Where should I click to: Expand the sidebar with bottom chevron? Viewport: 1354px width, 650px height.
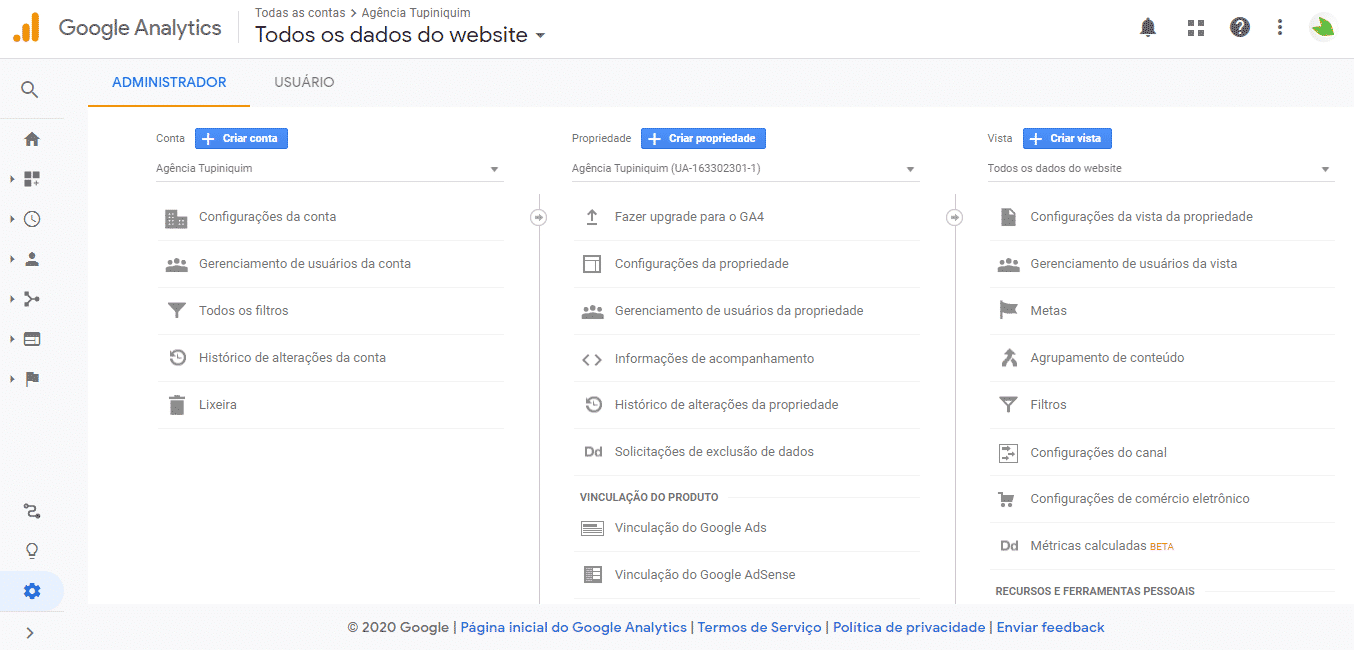(x=30, y=633)
